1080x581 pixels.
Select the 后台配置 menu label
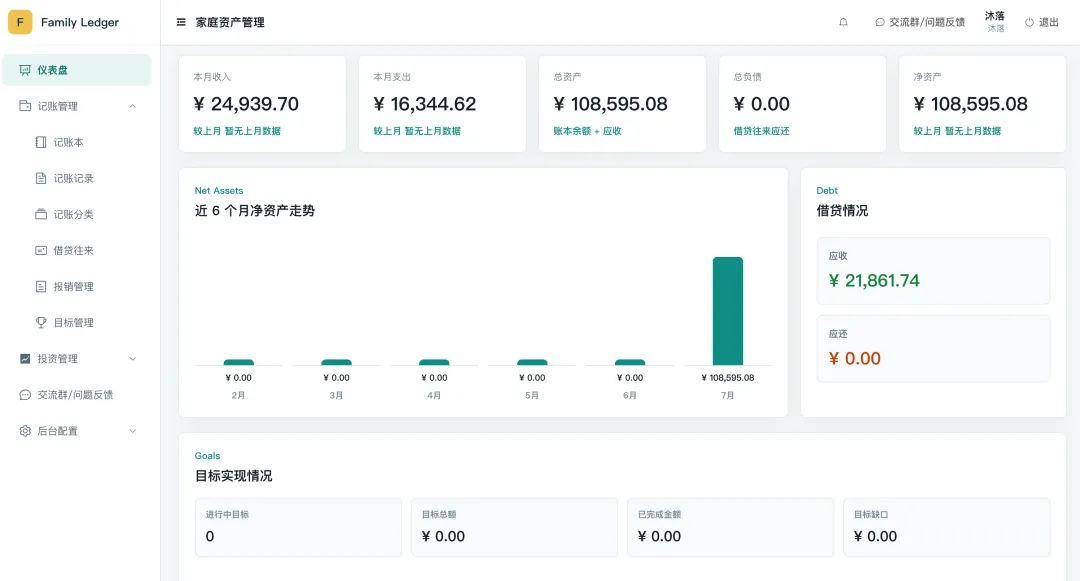point(58,431)
